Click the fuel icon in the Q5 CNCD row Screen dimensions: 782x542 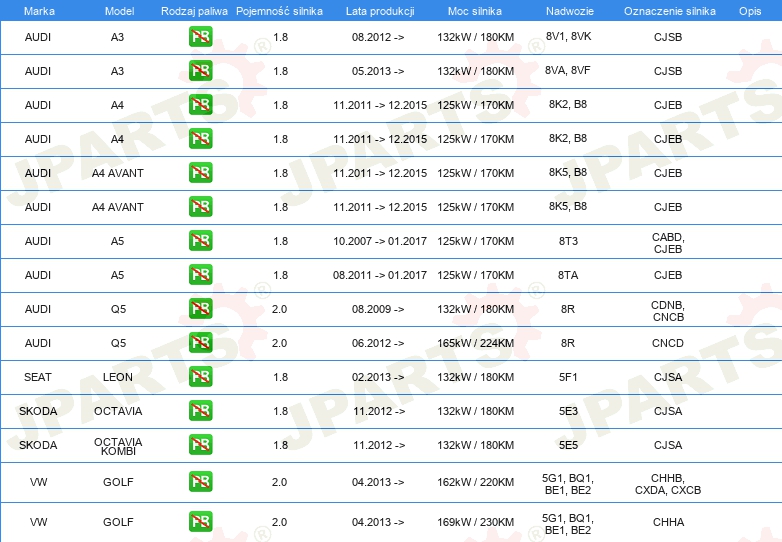[200, 343]
